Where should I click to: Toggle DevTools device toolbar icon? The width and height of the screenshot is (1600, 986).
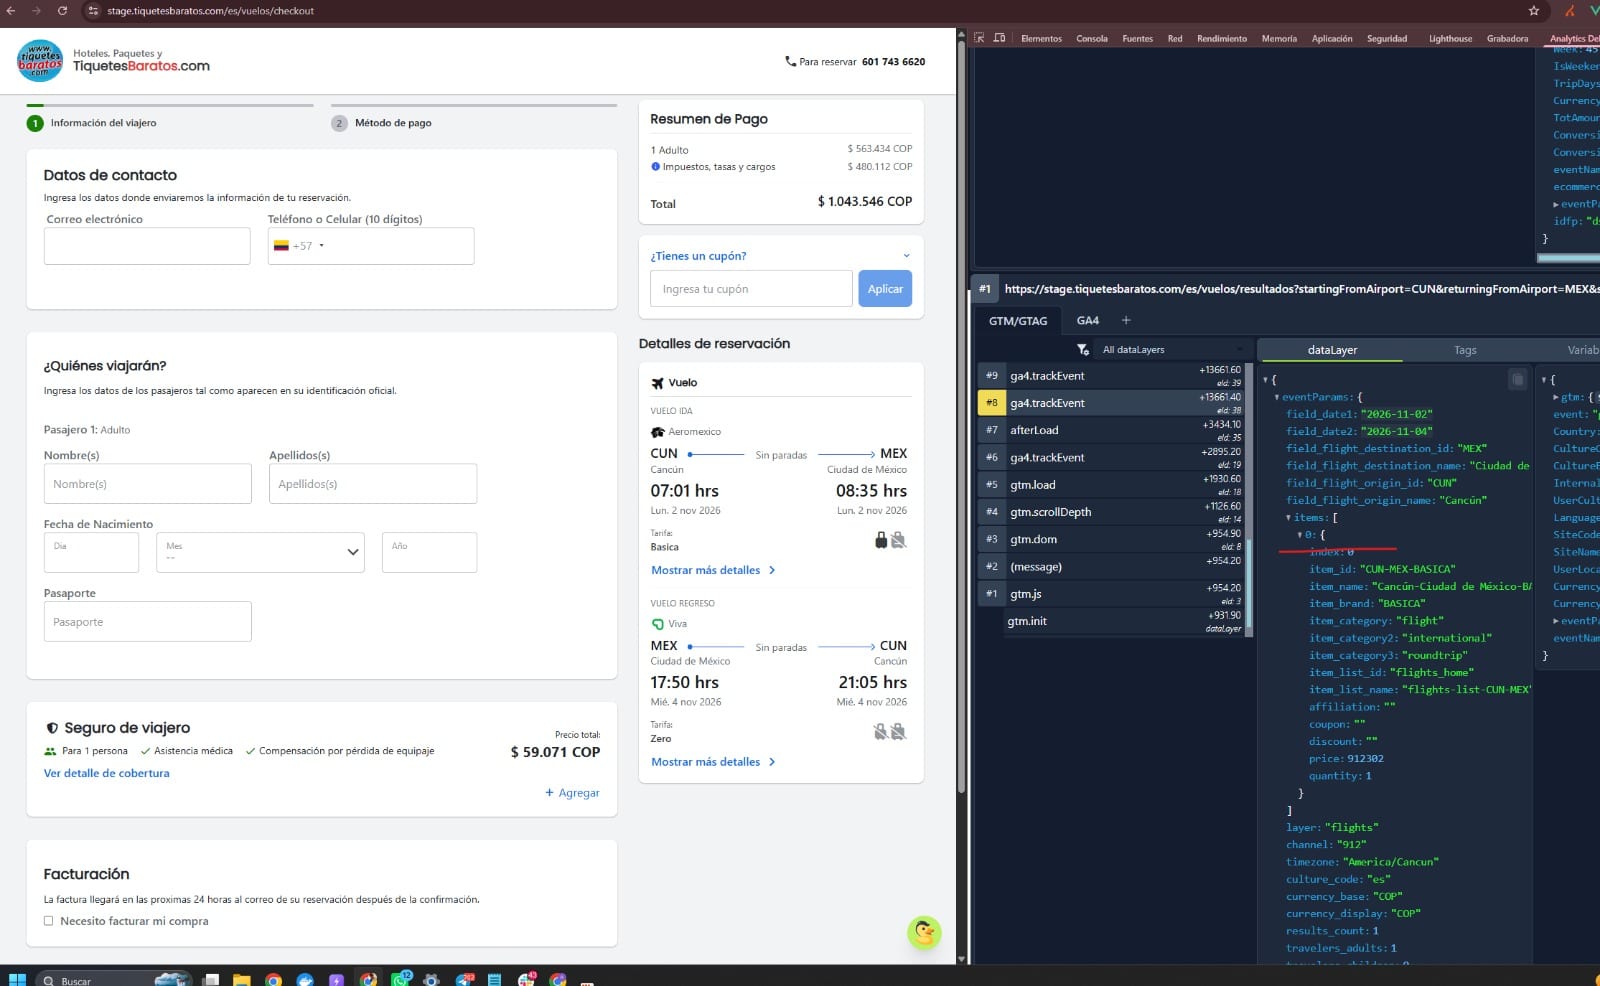[999, 38]
